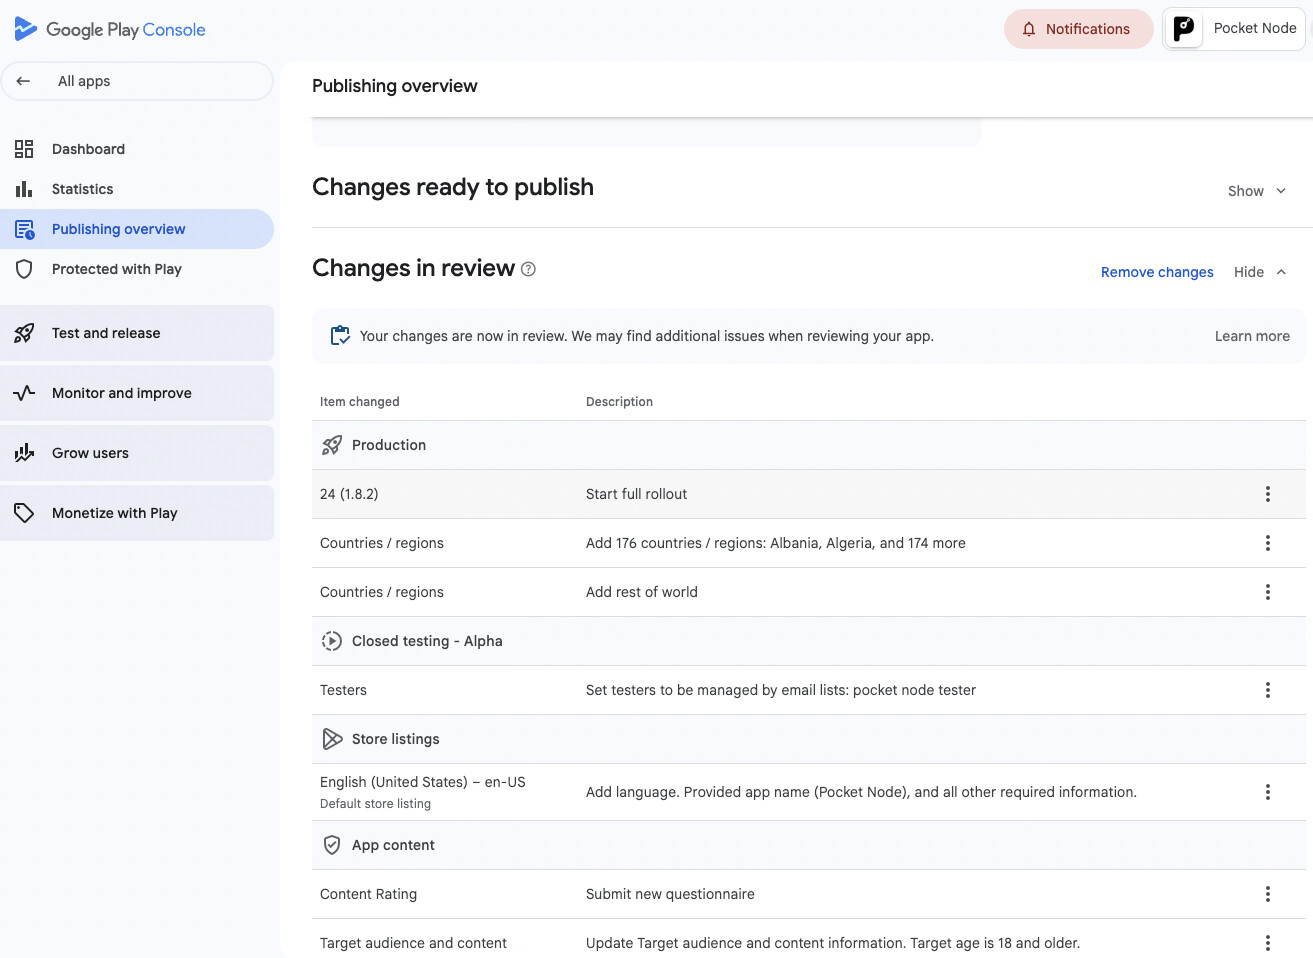Expand the Monetize with Play menu
Image resolution: width=1313 pixels, height=958 pixels.
137,513
